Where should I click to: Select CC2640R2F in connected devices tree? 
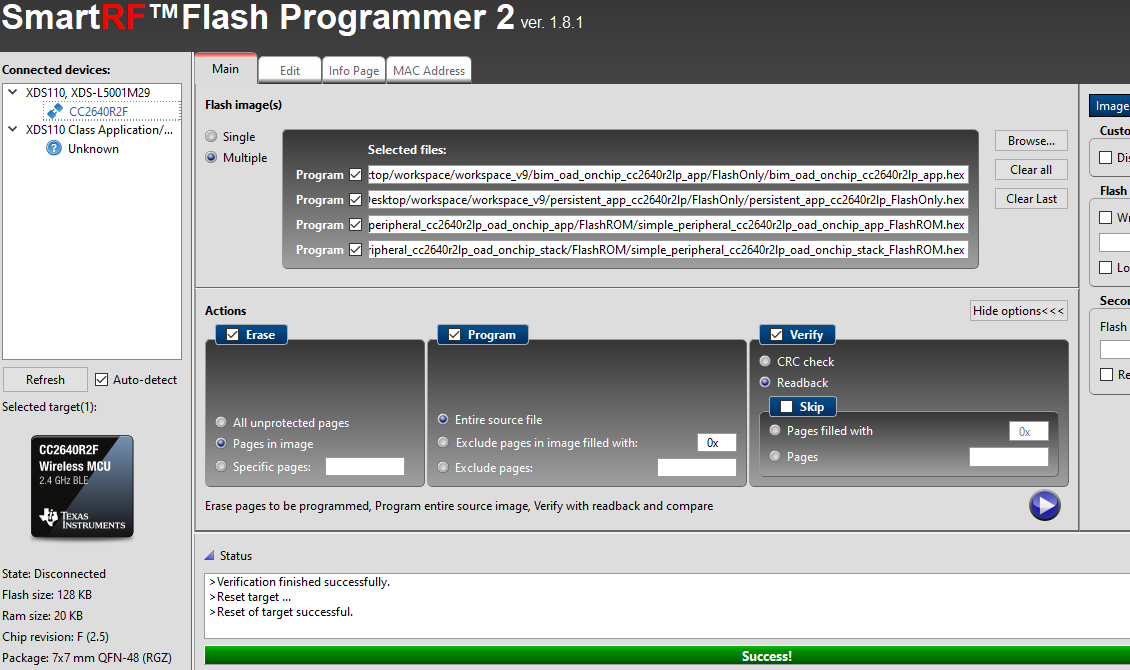[98, 111]
